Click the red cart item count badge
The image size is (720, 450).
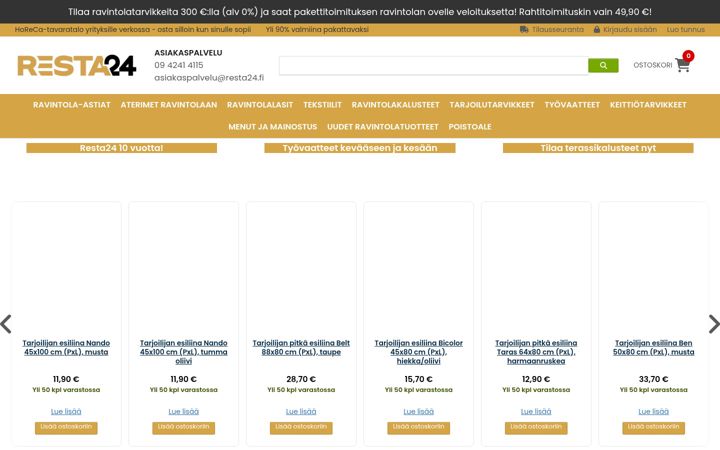pos(688,56)
